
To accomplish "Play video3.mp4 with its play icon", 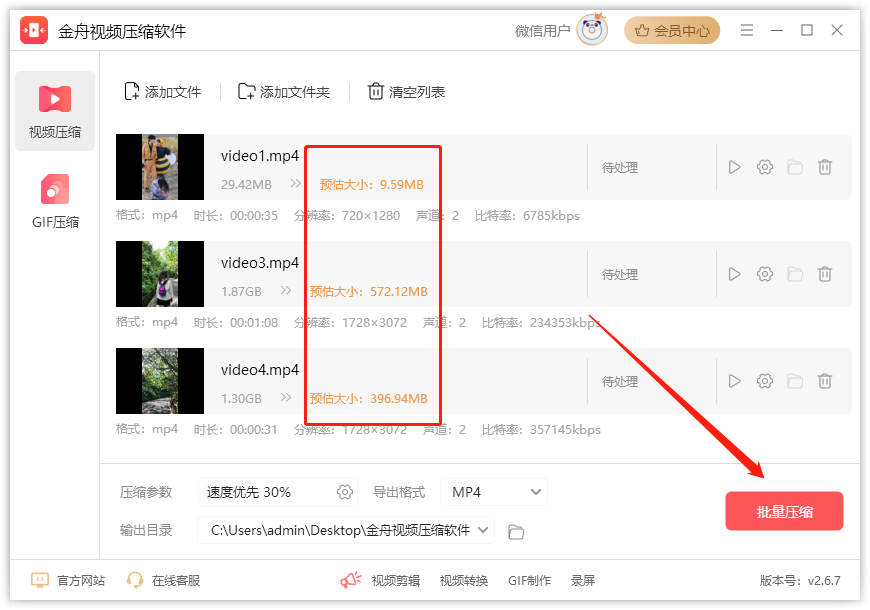I will pyautogui.click(x=734, y=274).
